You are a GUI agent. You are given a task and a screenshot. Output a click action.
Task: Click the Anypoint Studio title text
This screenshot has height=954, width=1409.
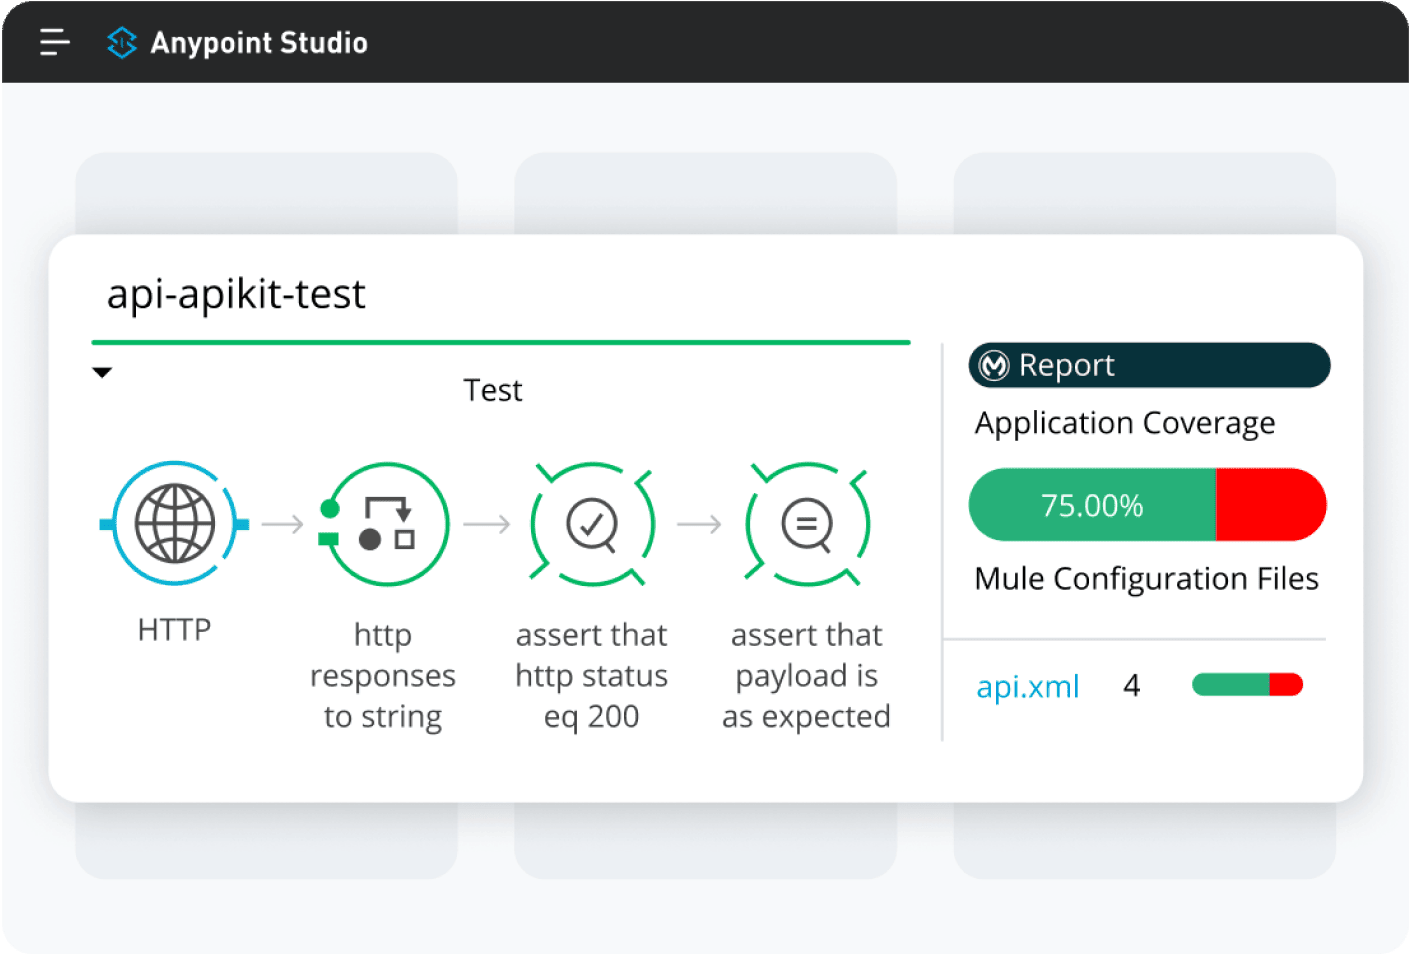click(259, 43)
